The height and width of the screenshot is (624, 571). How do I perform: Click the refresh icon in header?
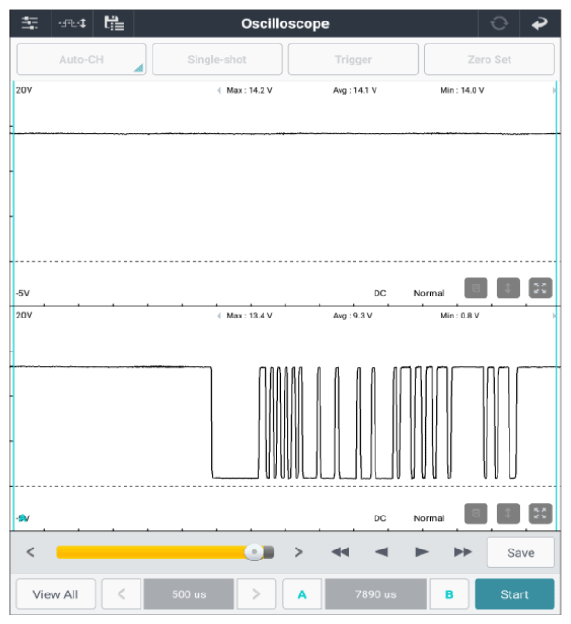click(499, 23)
